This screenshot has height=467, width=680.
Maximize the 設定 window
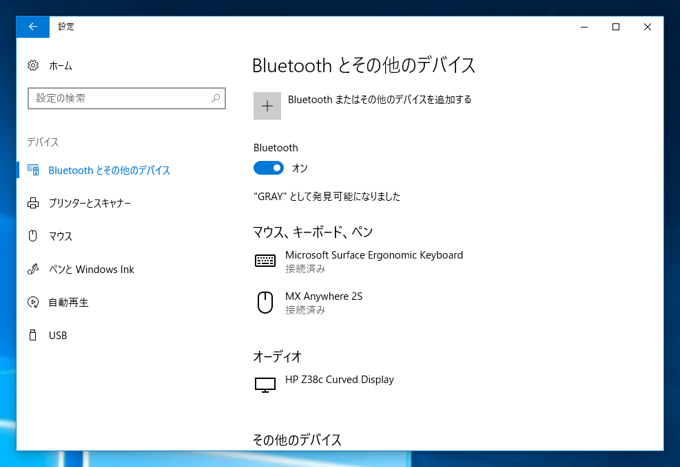[616, 27]
